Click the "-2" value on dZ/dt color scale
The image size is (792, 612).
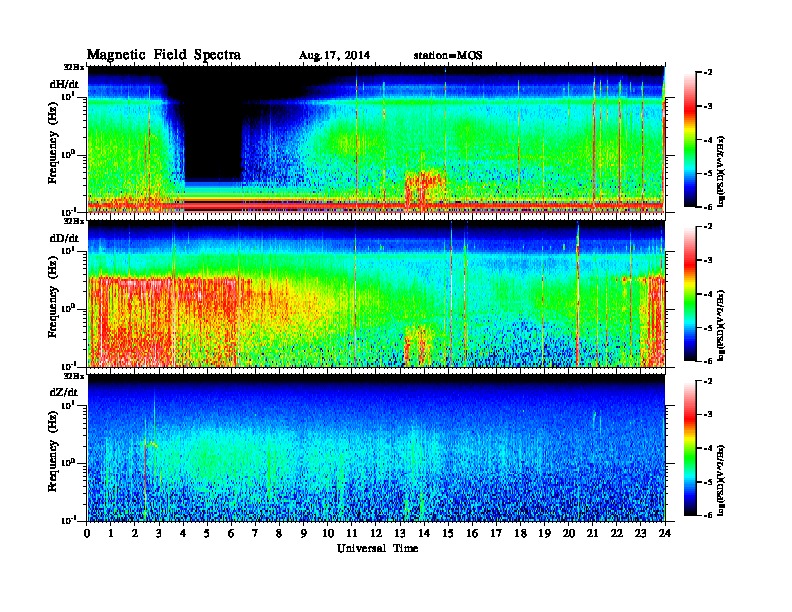click(x=708, y=381)
